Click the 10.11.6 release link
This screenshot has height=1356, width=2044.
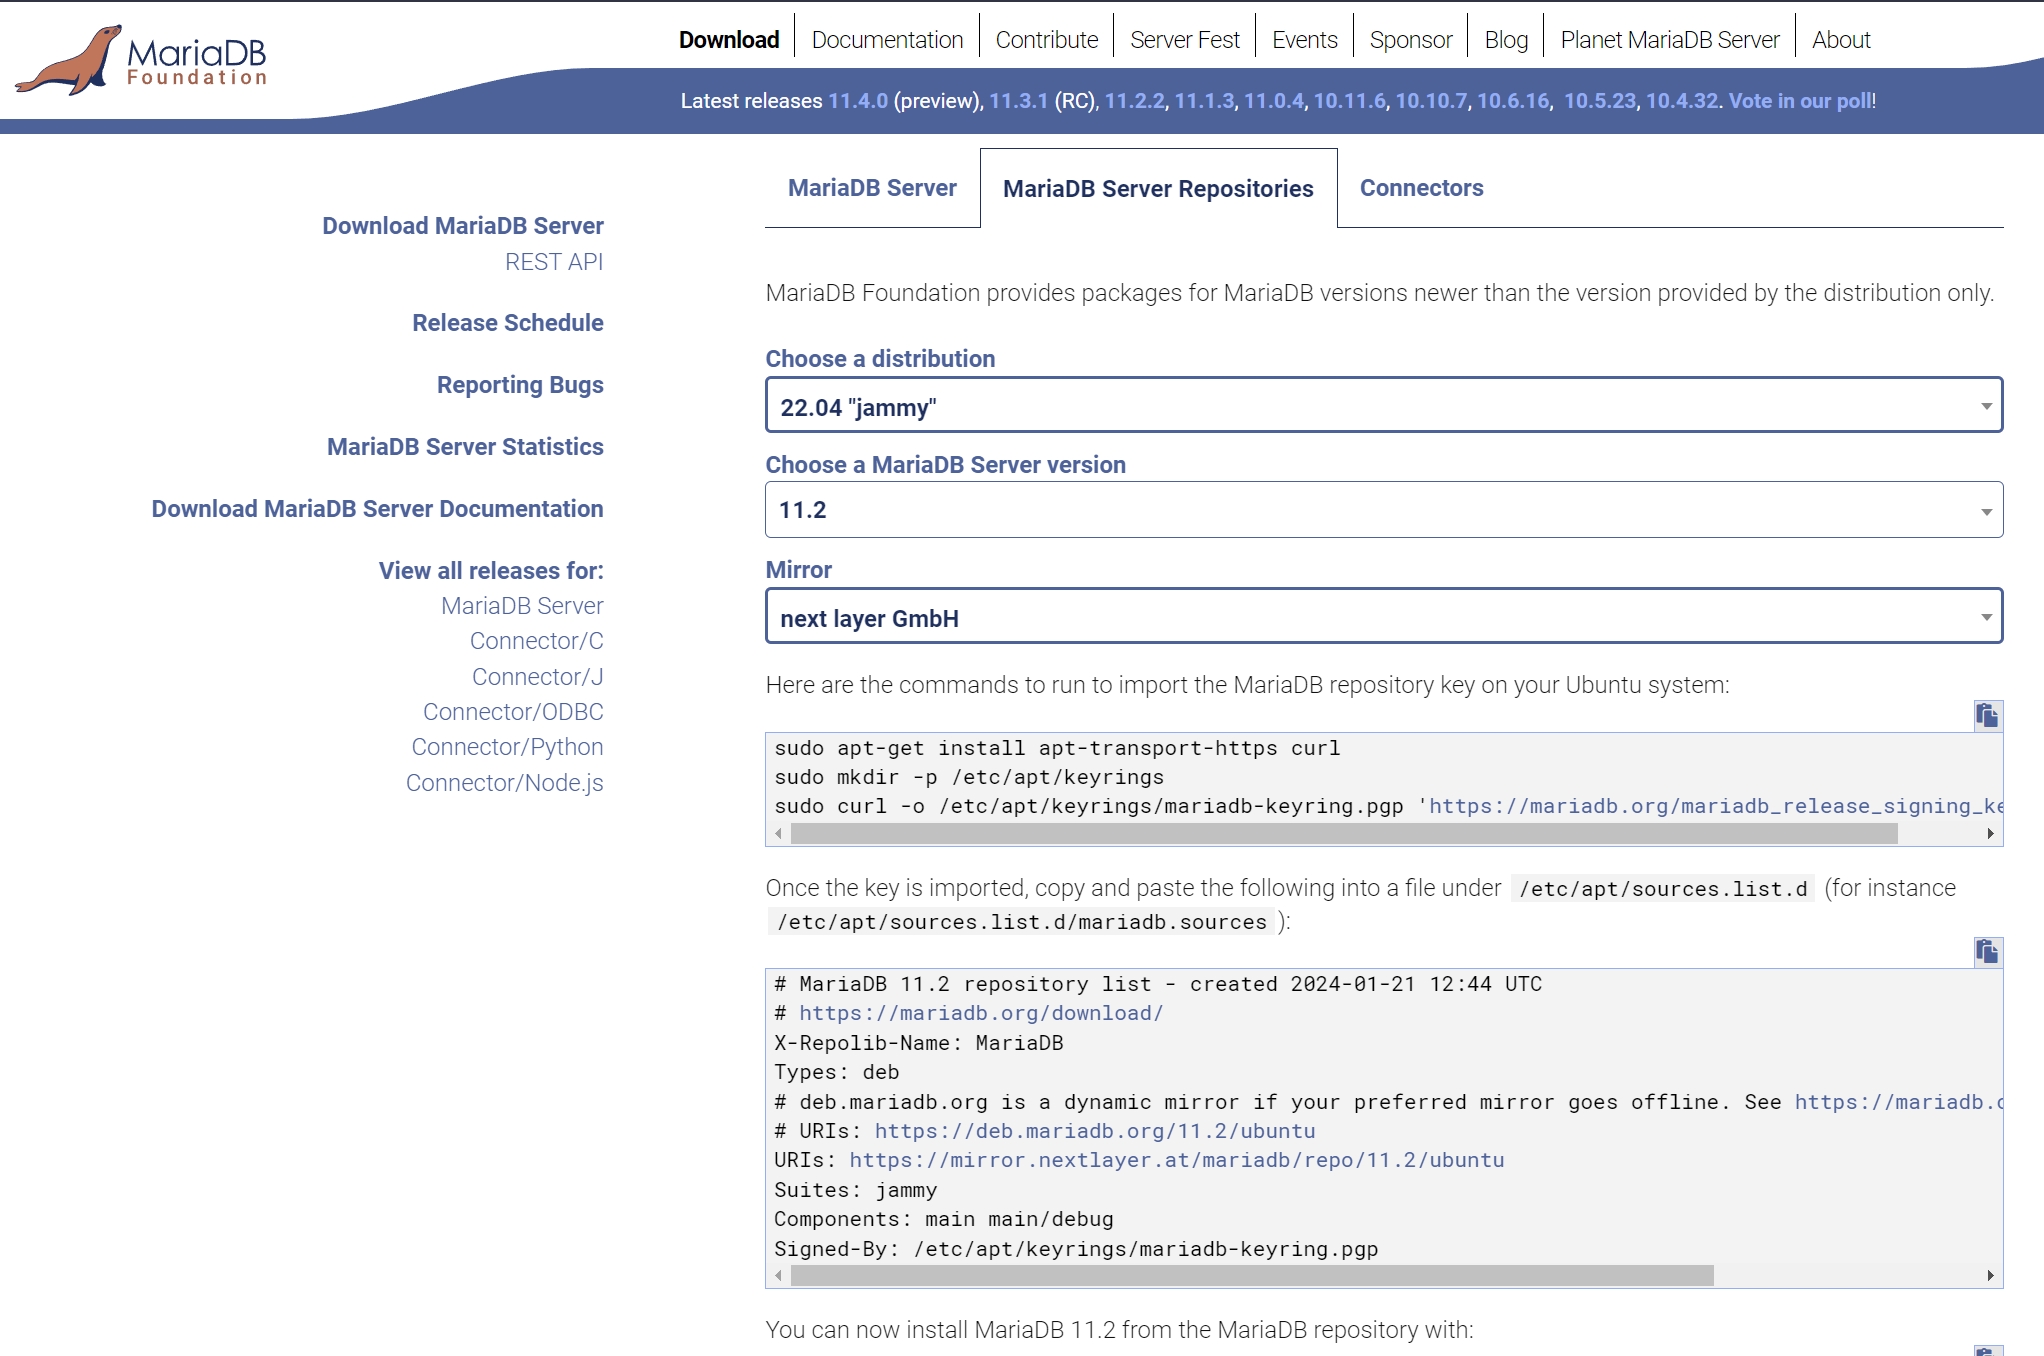1350,101
